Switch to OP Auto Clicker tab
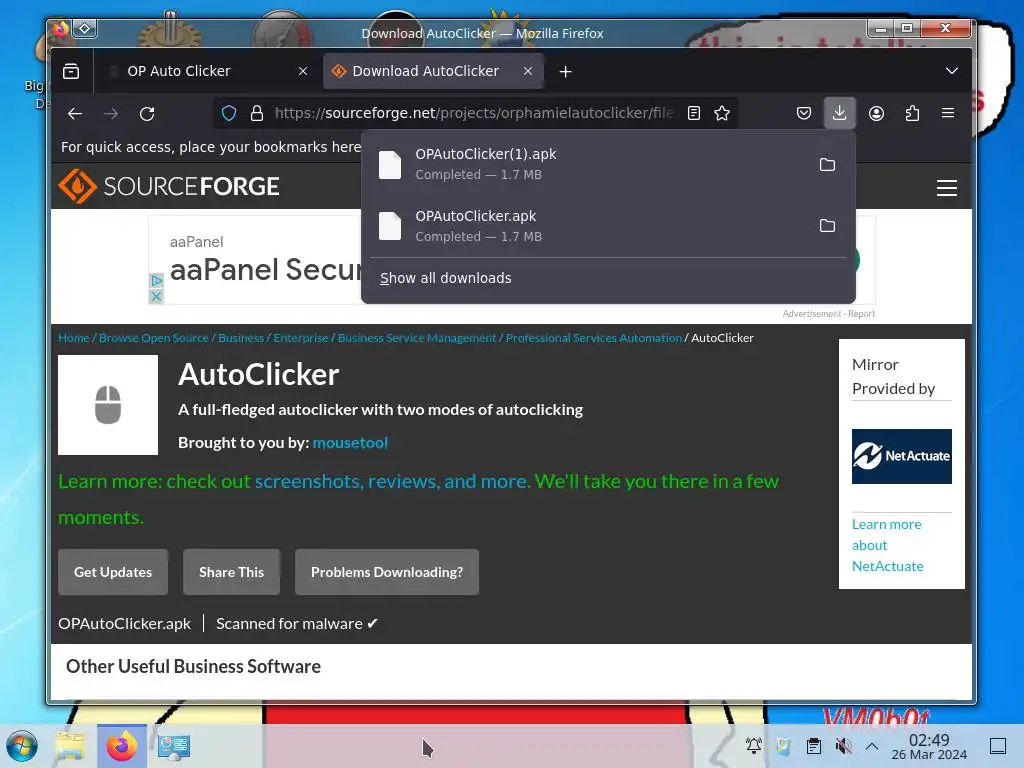 (206, 71)
